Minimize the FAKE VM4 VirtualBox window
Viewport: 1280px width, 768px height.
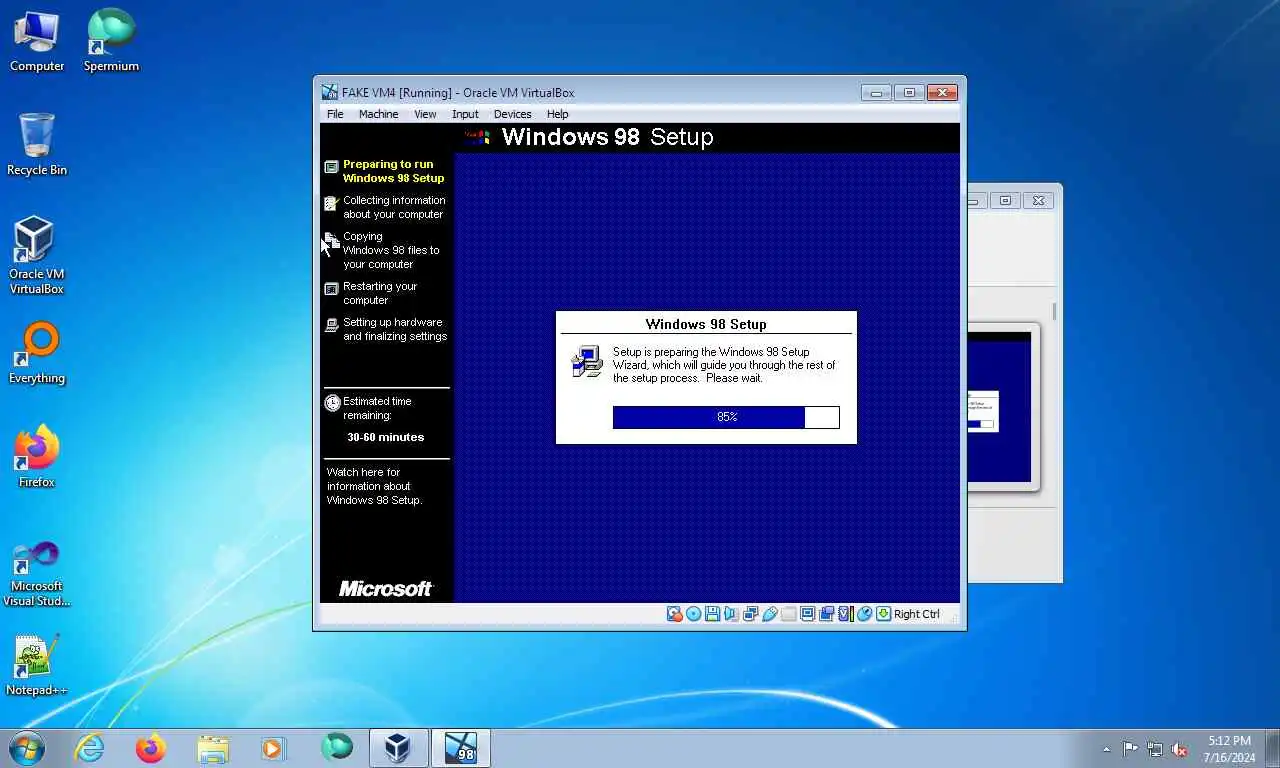click(x=876, y=93)
